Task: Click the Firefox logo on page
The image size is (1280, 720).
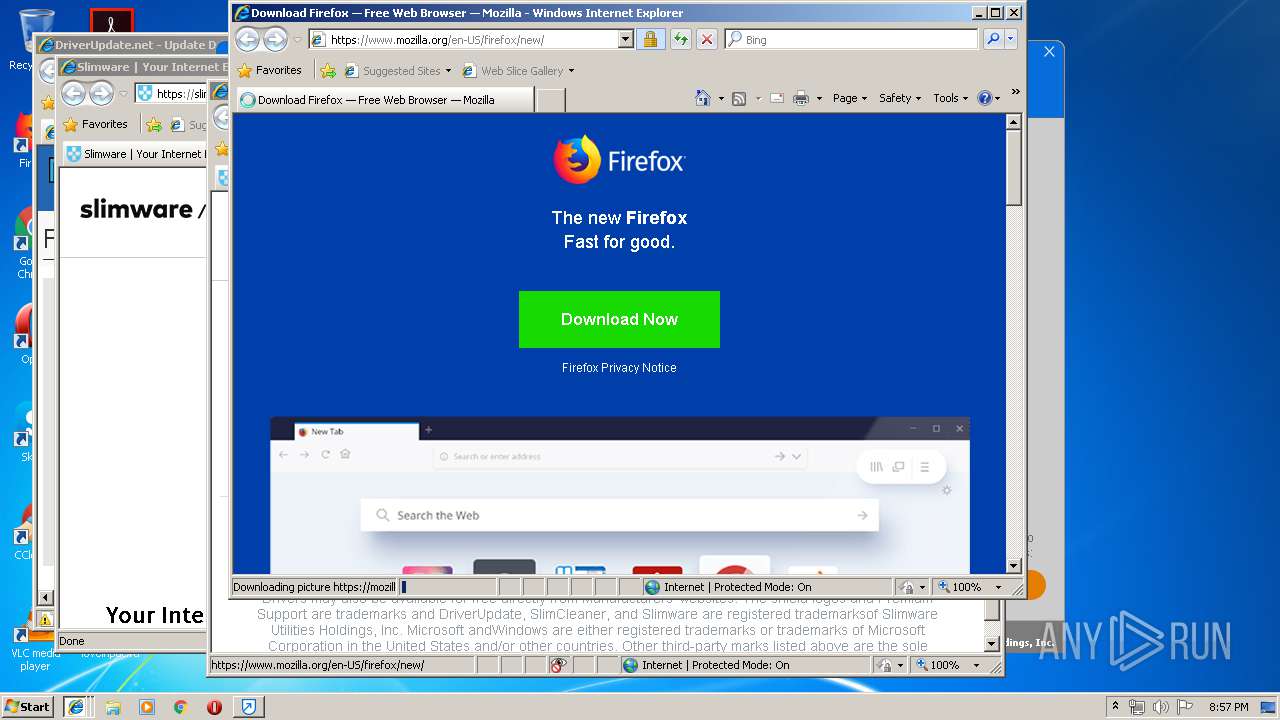Action: click(619, 160)
